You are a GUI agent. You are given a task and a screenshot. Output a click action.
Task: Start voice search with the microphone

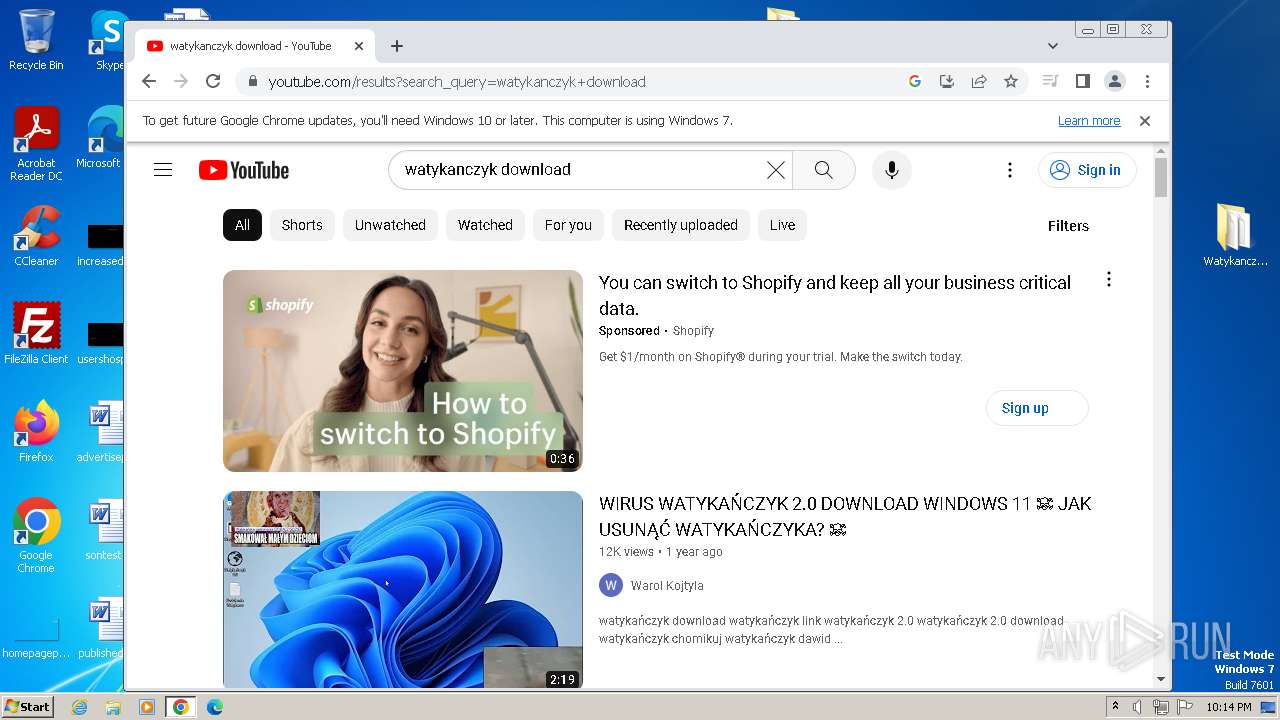(892, 170)
